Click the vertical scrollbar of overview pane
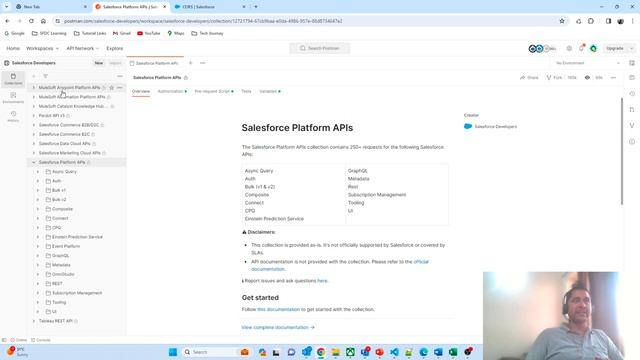 (x=622, y=151)
